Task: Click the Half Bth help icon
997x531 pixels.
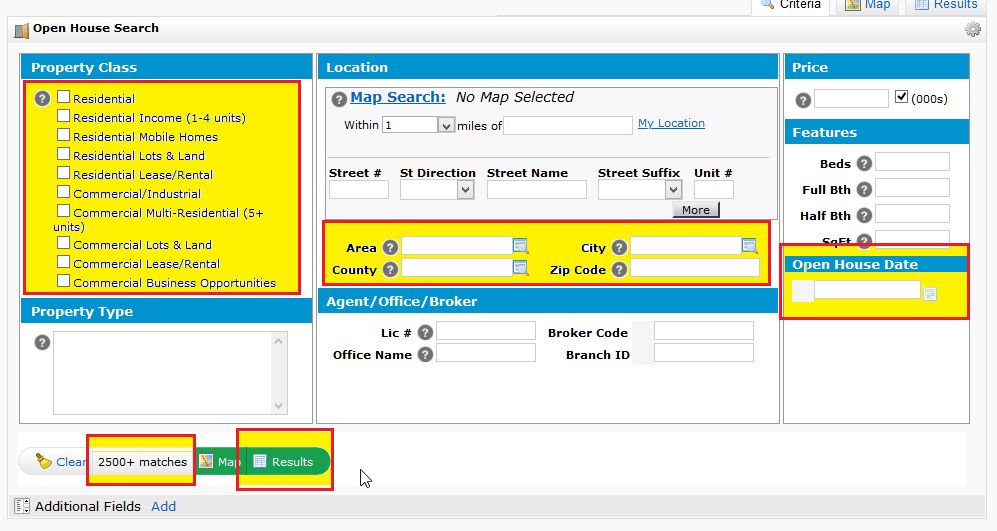Action: tap(863, 215)
